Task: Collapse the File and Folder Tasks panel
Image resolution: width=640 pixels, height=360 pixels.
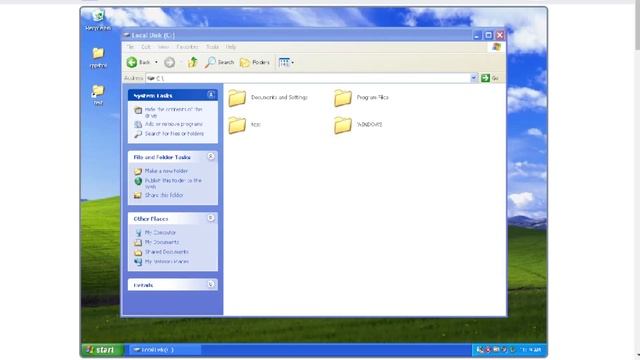Action: [211, 157]
